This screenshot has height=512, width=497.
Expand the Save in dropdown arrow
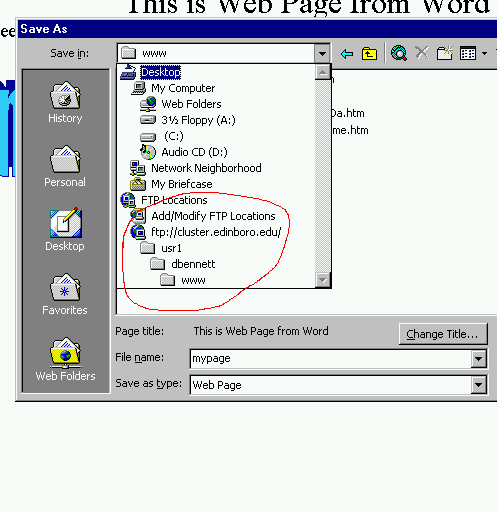(322, 53)
